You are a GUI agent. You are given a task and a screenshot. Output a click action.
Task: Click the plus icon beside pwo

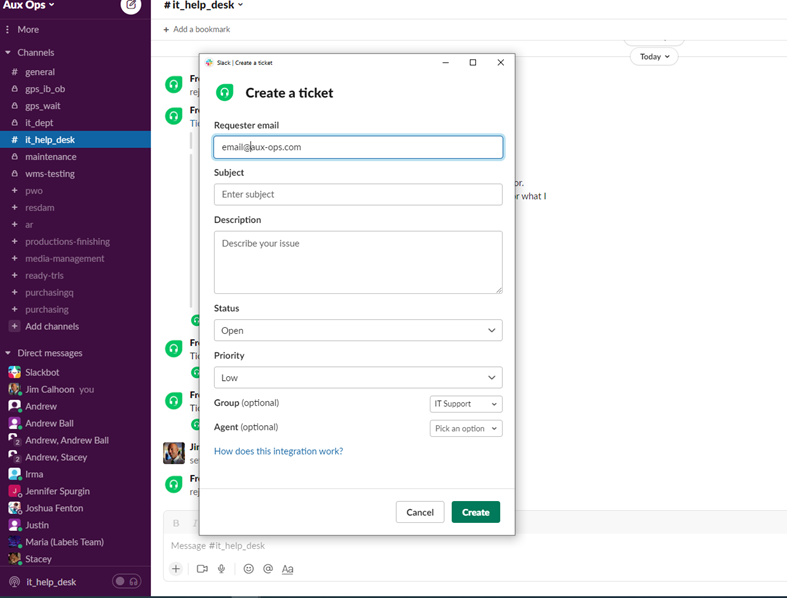tap(15, 191)
